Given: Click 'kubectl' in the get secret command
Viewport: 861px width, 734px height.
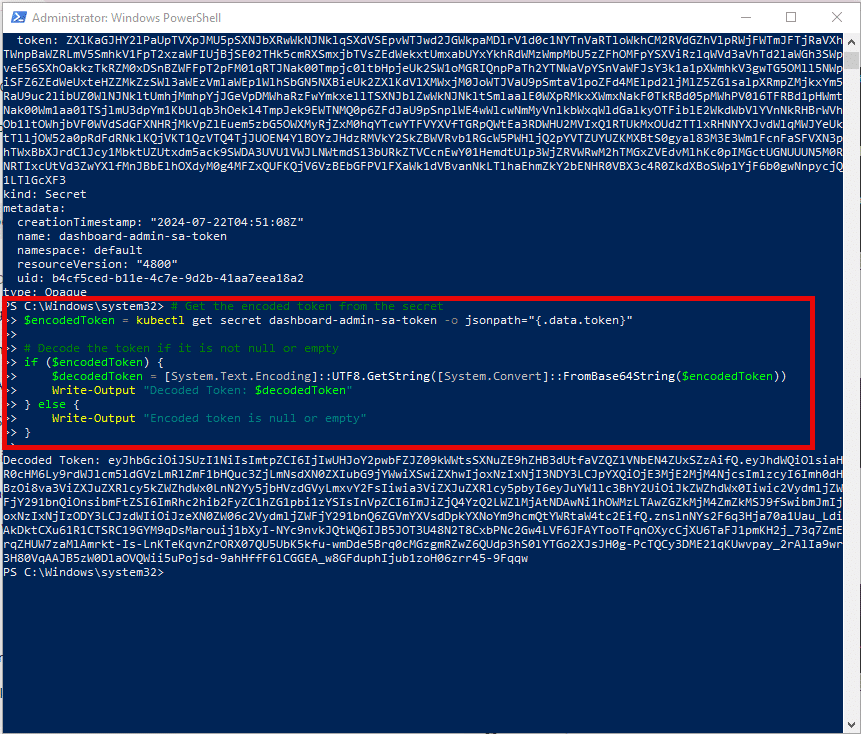Looking at the screenshot, I should 160,321.
